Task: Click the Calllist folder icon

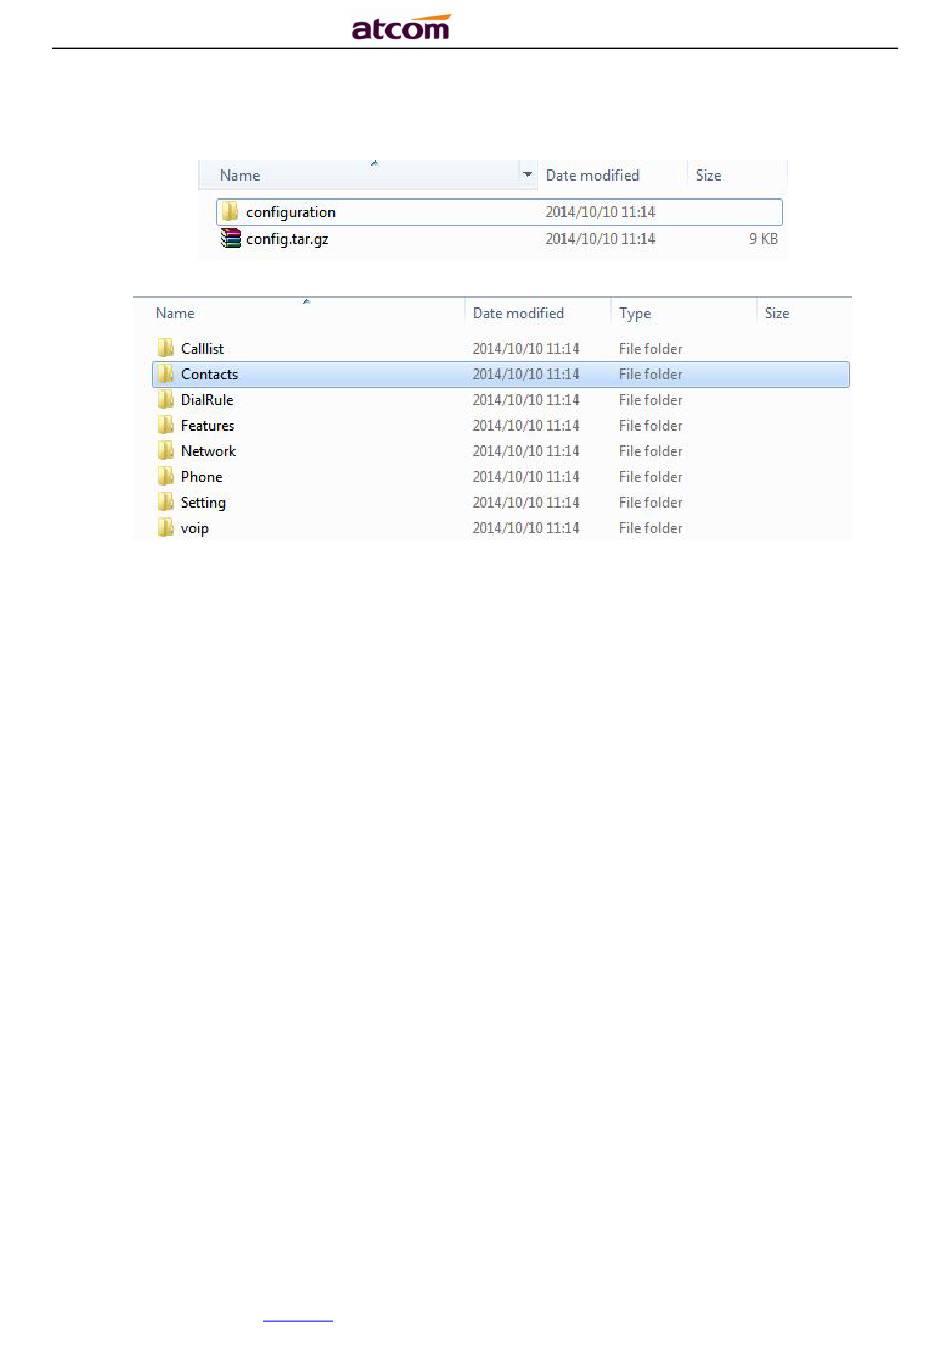Action: tap(166, 348)
